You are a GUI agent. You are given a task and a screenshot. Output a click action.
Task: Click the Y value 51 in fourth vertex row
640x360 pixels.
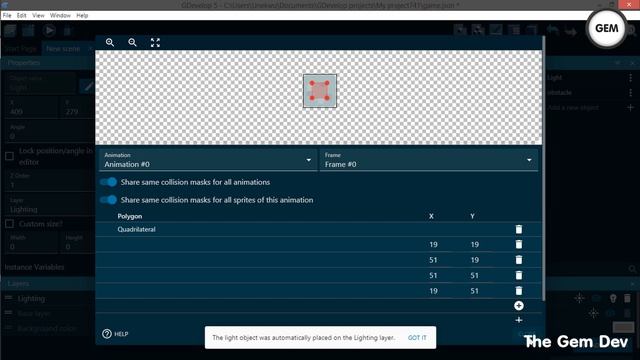[x=474, y=291]
